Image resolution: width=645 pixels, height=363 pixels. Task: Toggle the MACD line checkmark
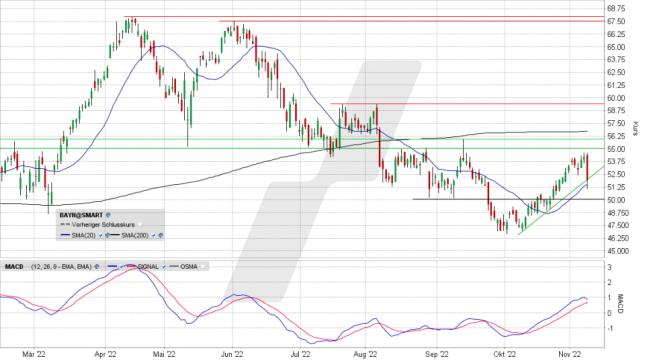coord(122,266)
